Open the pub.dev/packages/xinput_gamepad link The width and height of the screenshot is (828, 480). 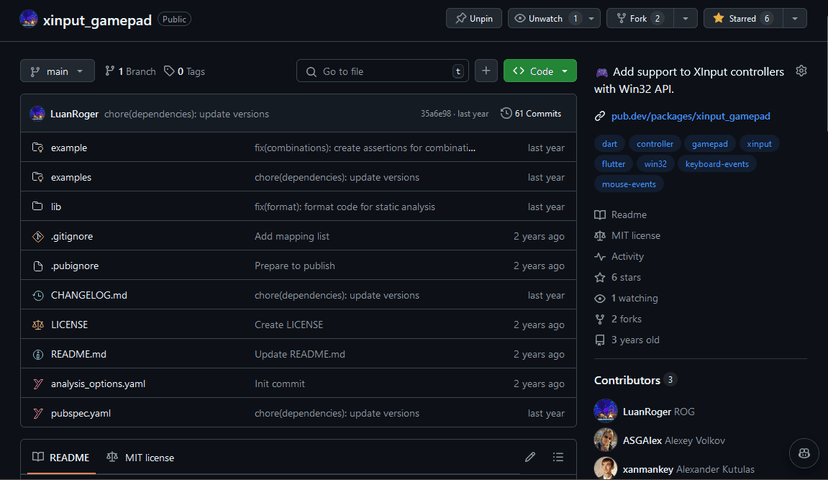click(x=690, y=116)
